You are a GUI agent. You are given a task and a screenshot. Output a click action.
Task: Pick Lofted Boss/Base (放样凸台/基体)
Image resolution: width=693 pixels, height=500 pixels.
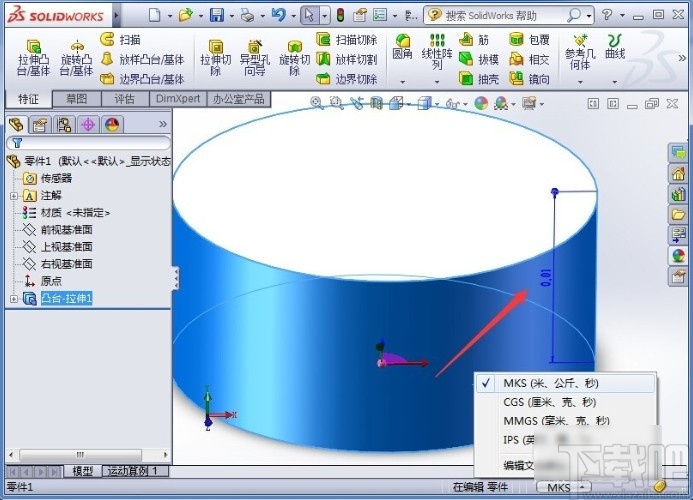(x=142, y=59)
